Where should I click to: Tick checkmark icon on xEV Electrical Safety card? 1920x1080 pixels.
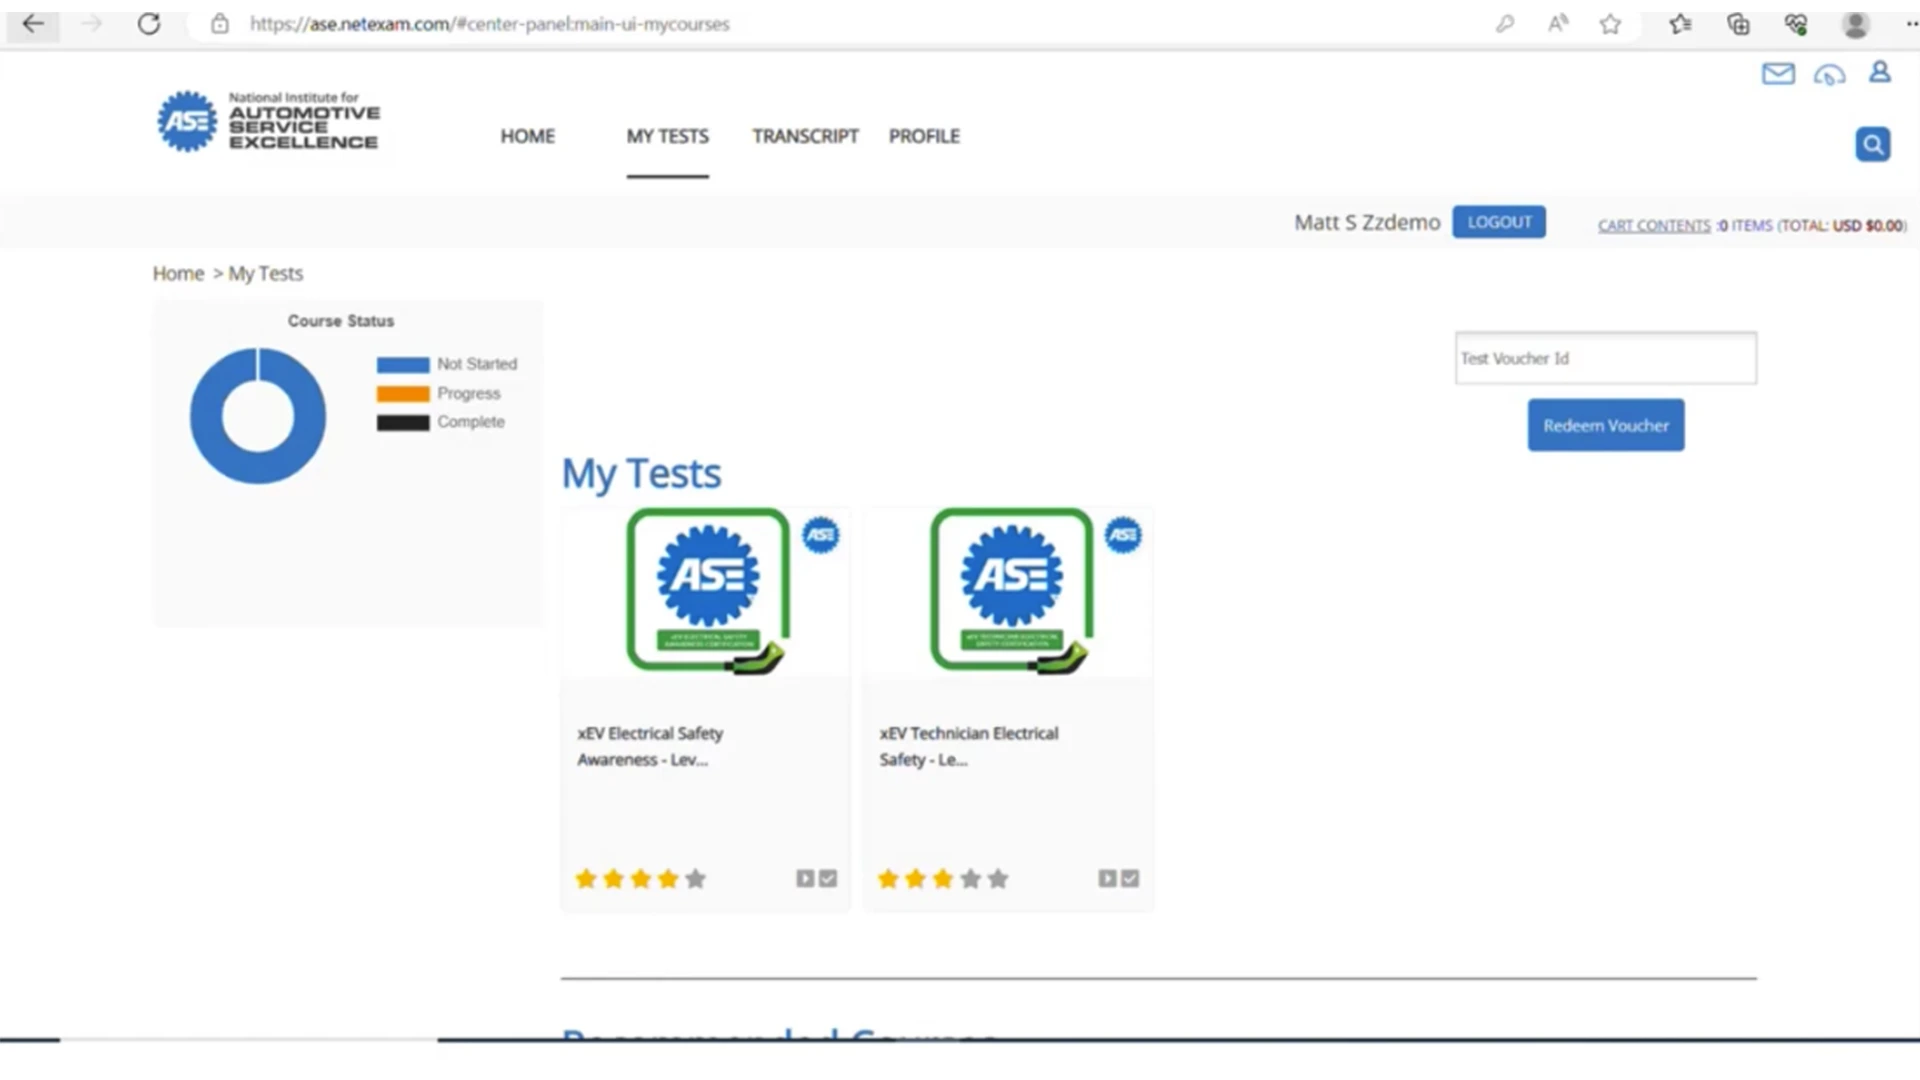[828, 878]
